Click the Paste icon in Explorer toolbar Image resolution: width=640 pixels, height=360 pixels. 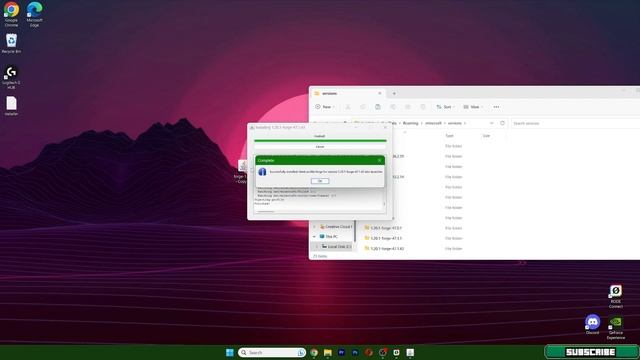[378, 107]
